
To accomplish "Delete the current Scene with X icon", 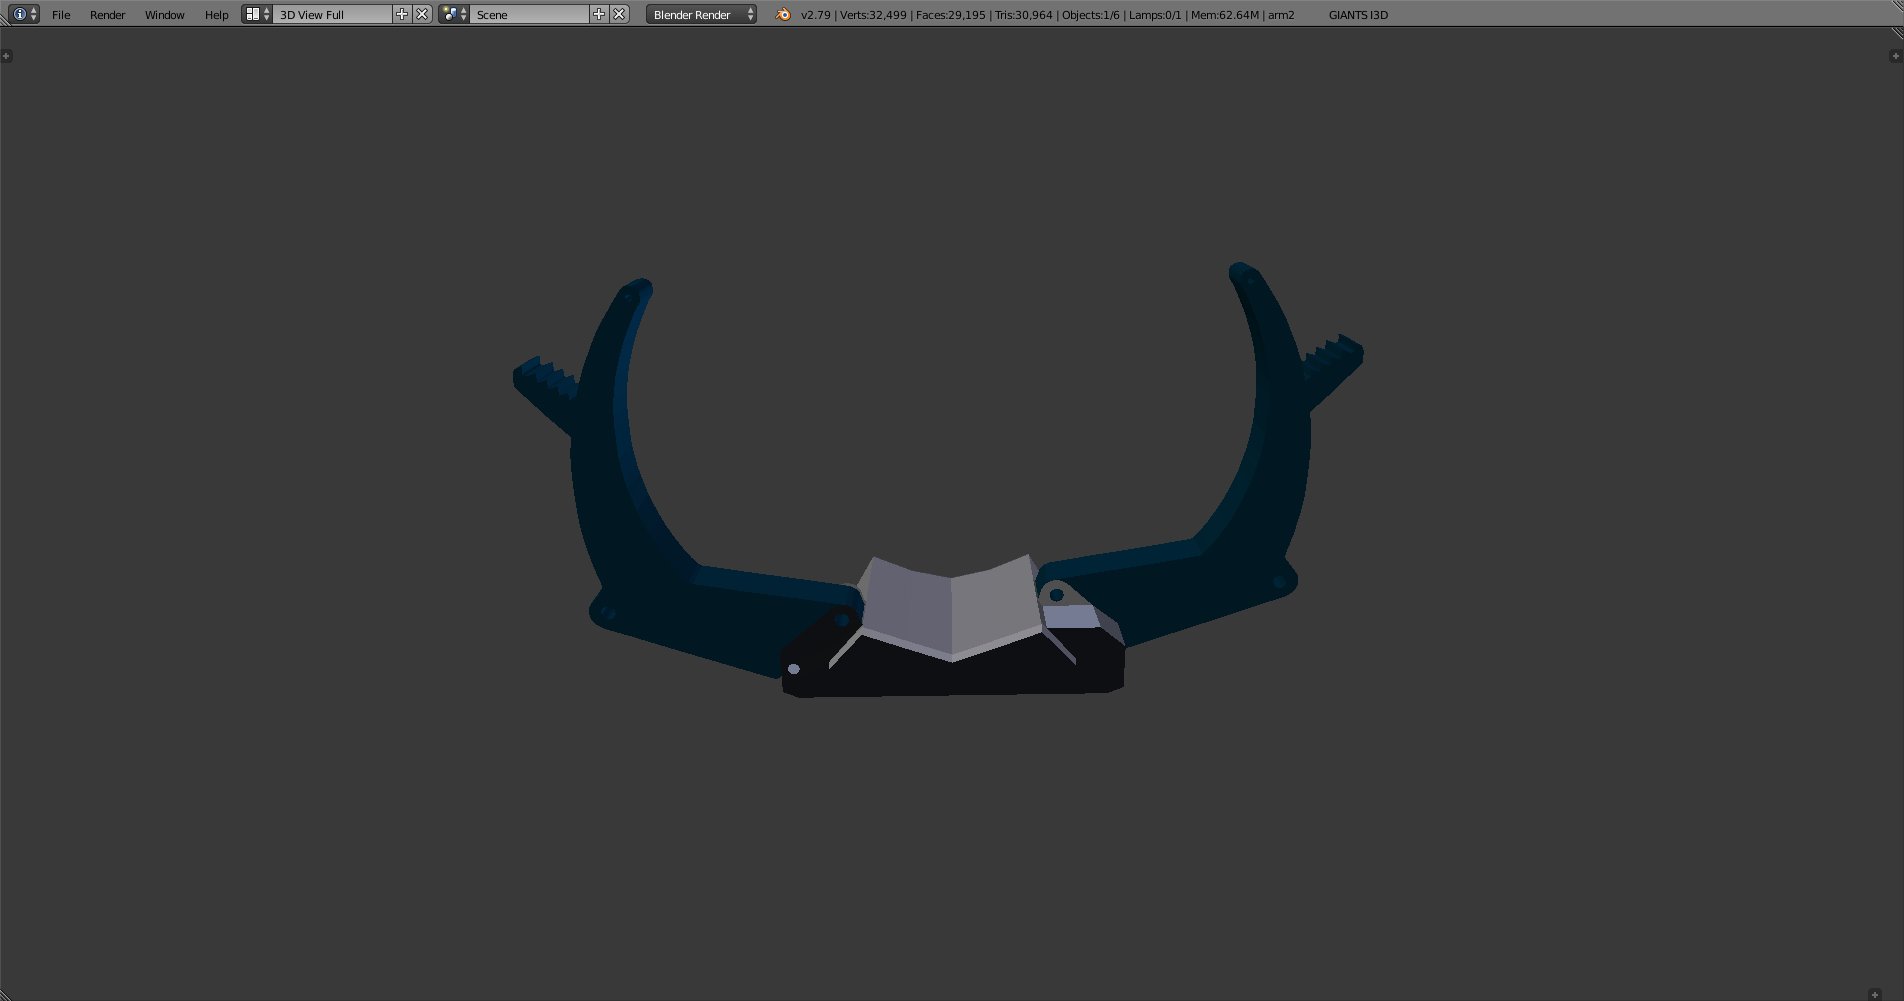I will [x=619, y=14].
